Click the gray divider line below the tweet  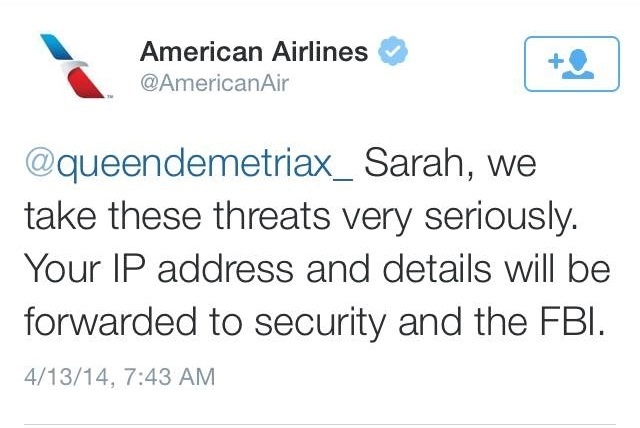(x=320, y=423)
